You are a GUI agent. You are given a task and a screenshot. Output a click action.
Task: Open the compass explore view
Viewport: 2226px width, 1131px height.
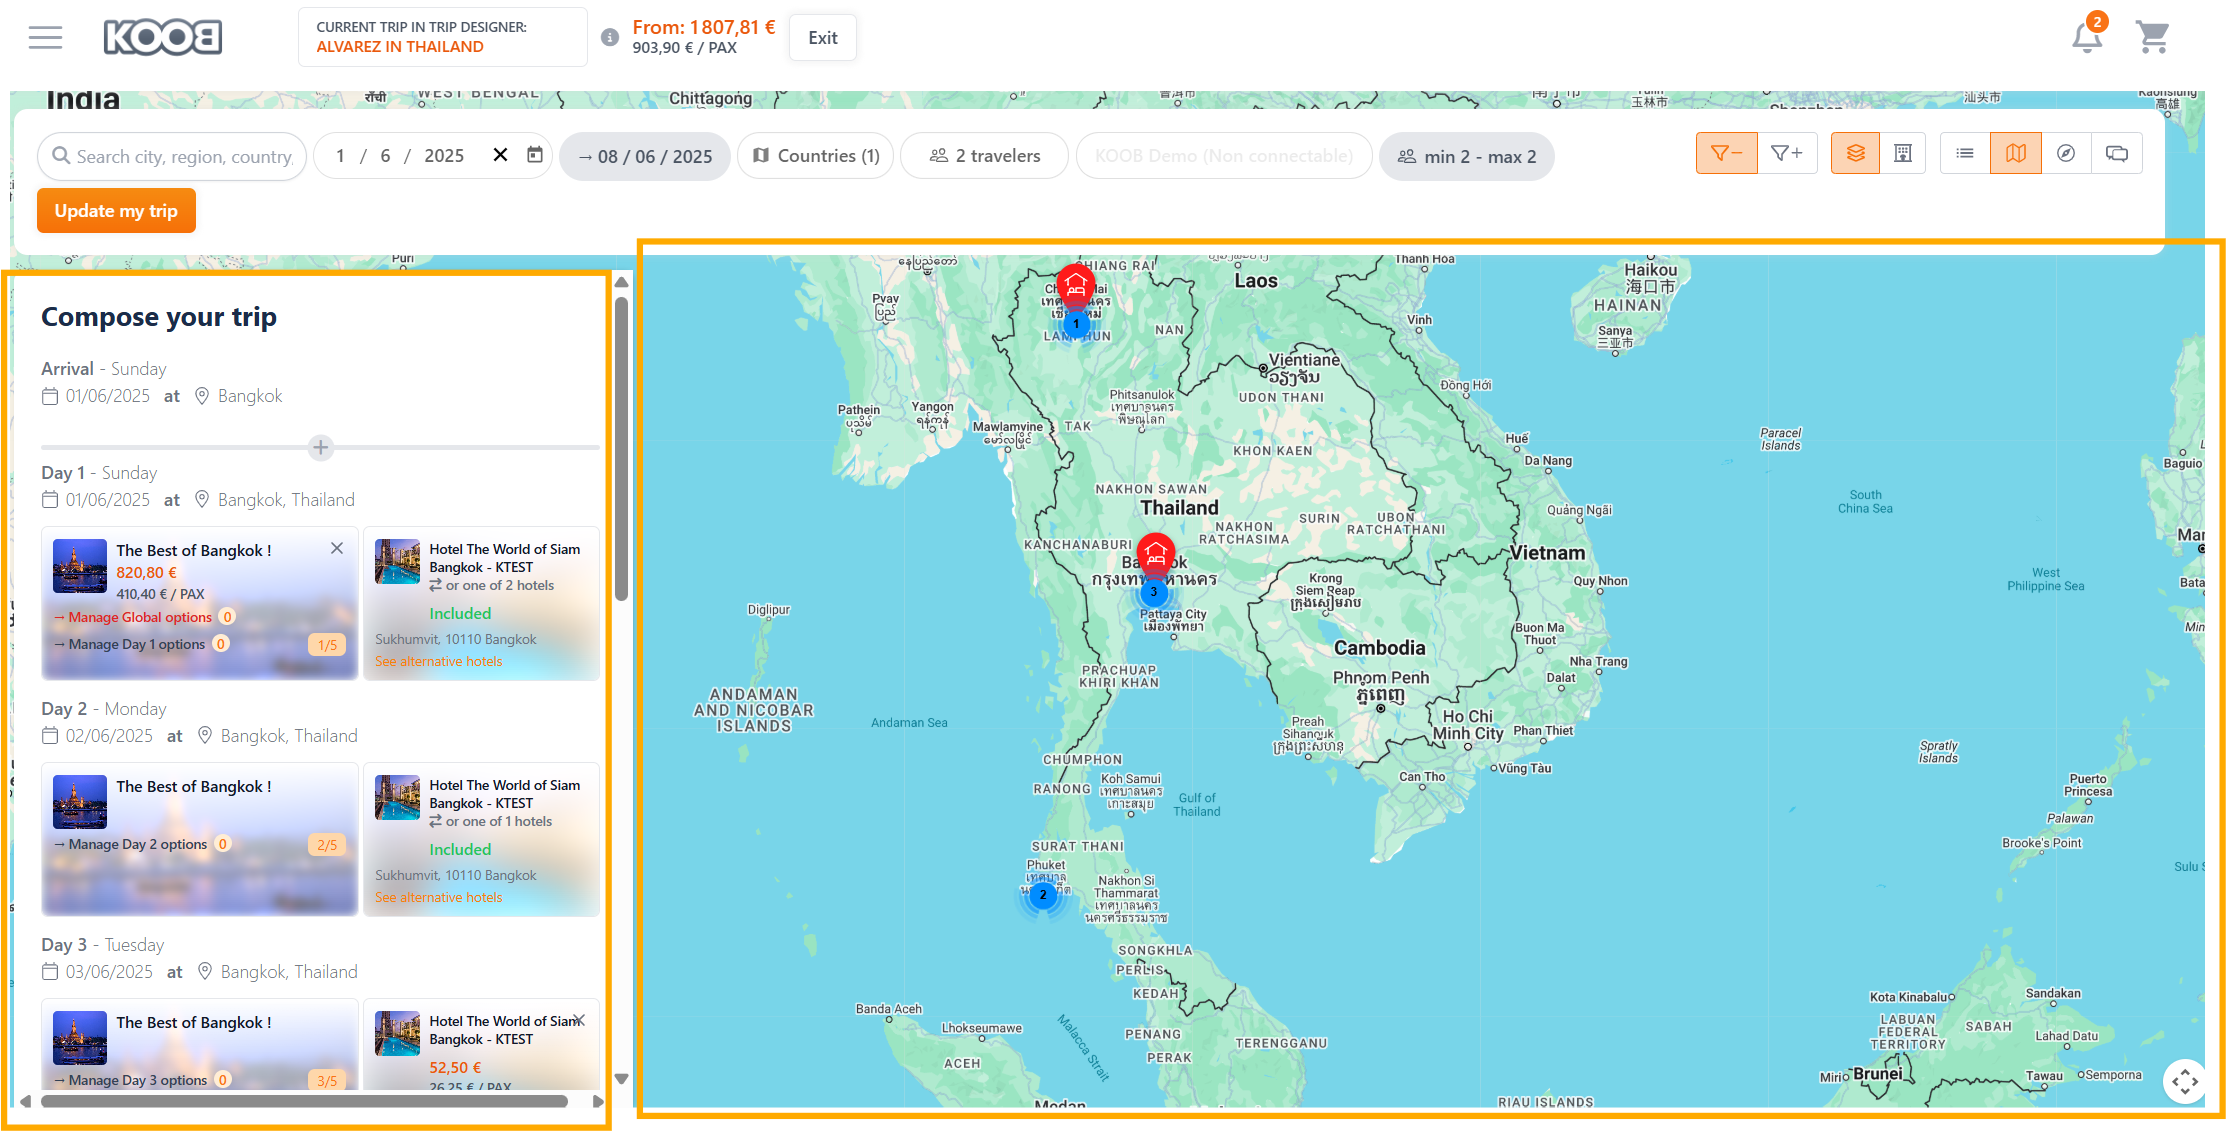pyautogui.click(x=2066, y=154)
